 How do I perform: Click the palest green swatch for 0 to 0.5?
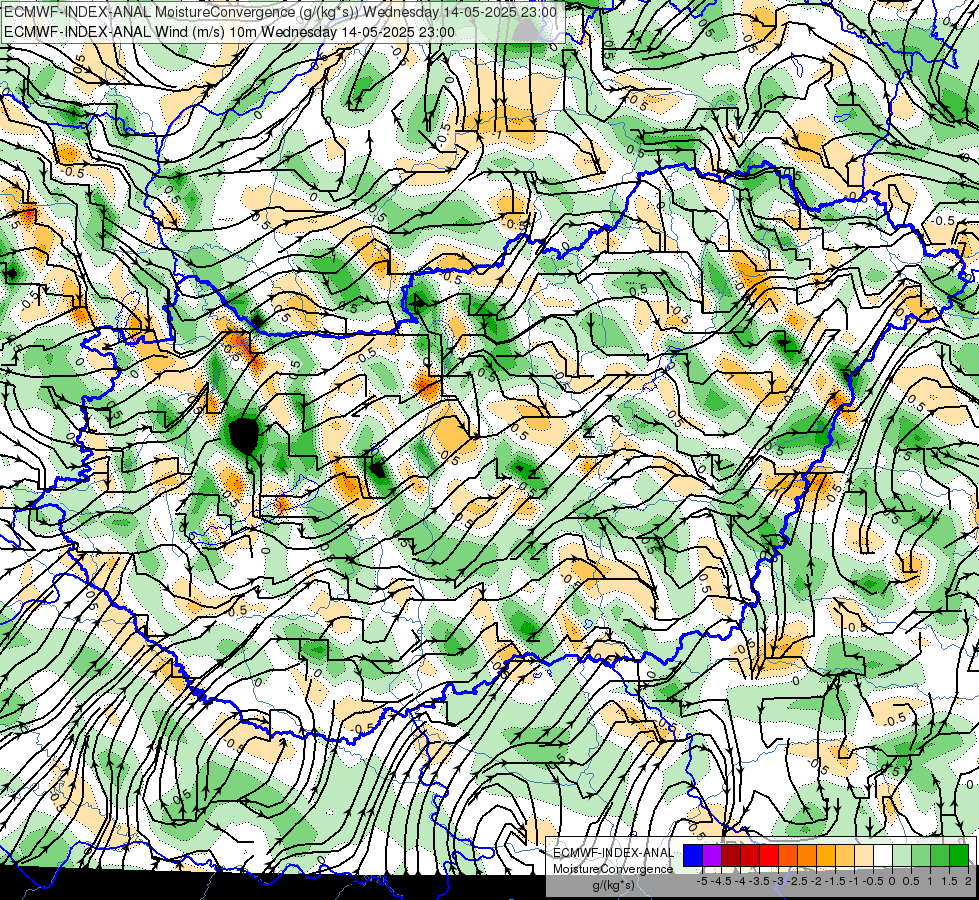point(902,855)
